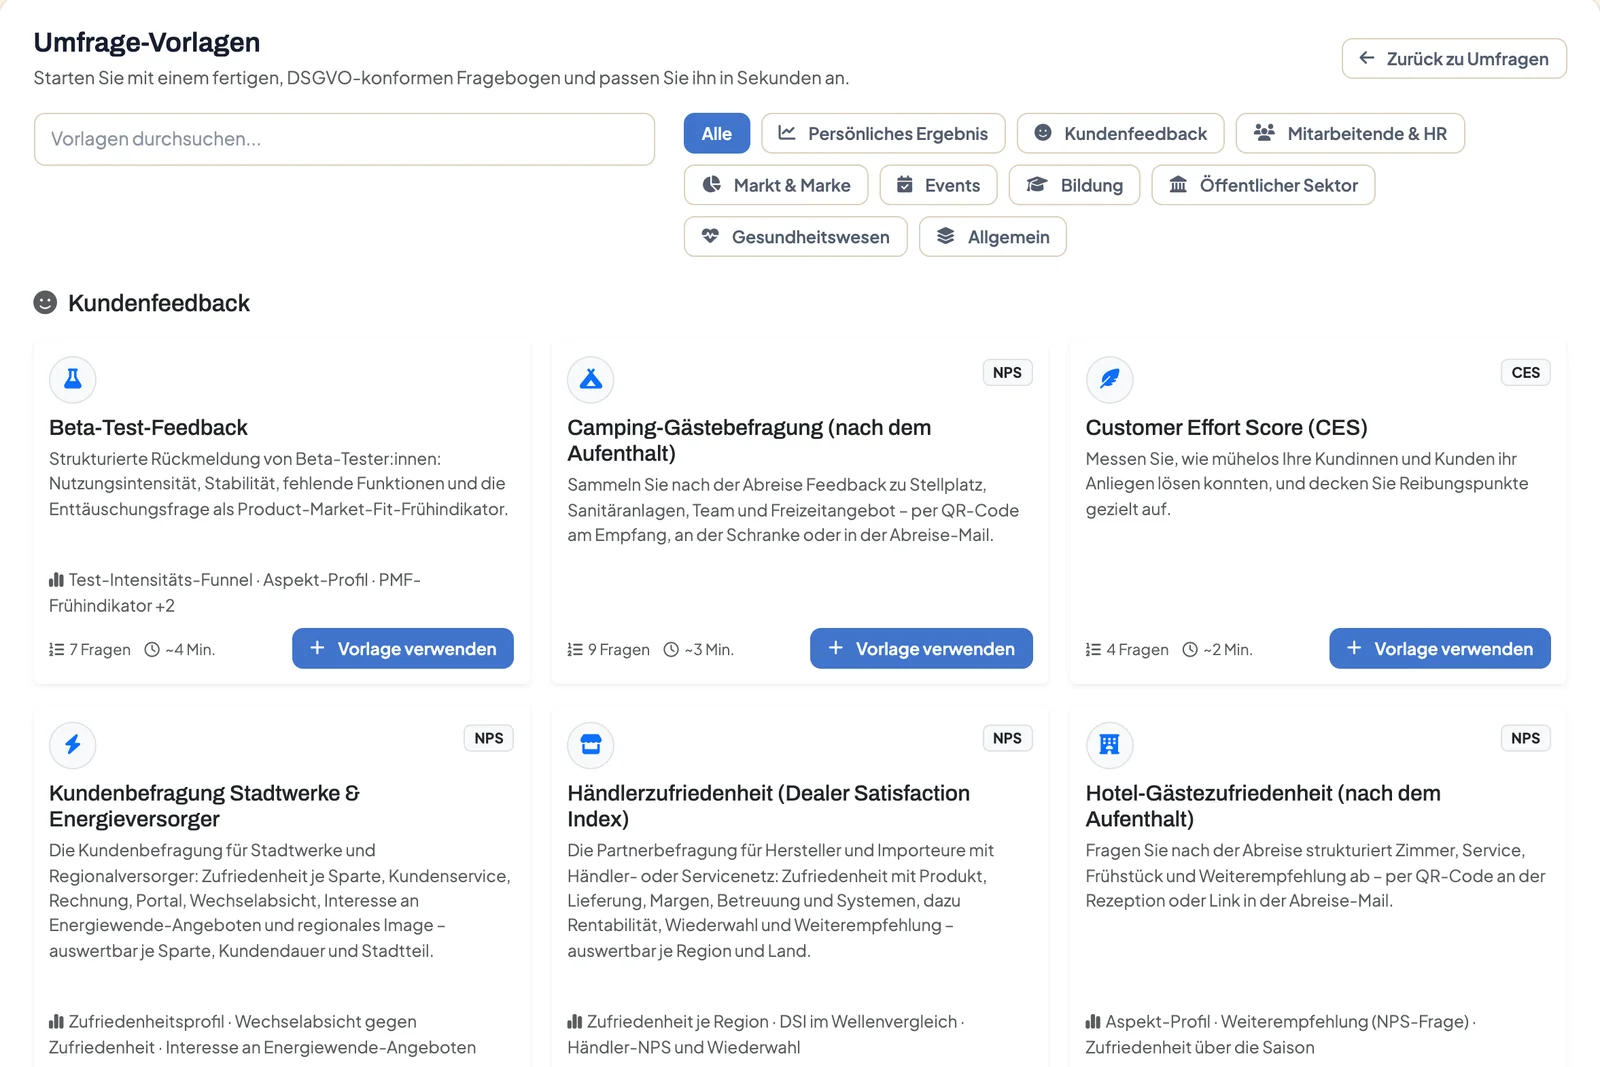Screen dimensions: 1600x1067
Task: Filter by Mitarbeitende & HR
Action: point(1350,133)
